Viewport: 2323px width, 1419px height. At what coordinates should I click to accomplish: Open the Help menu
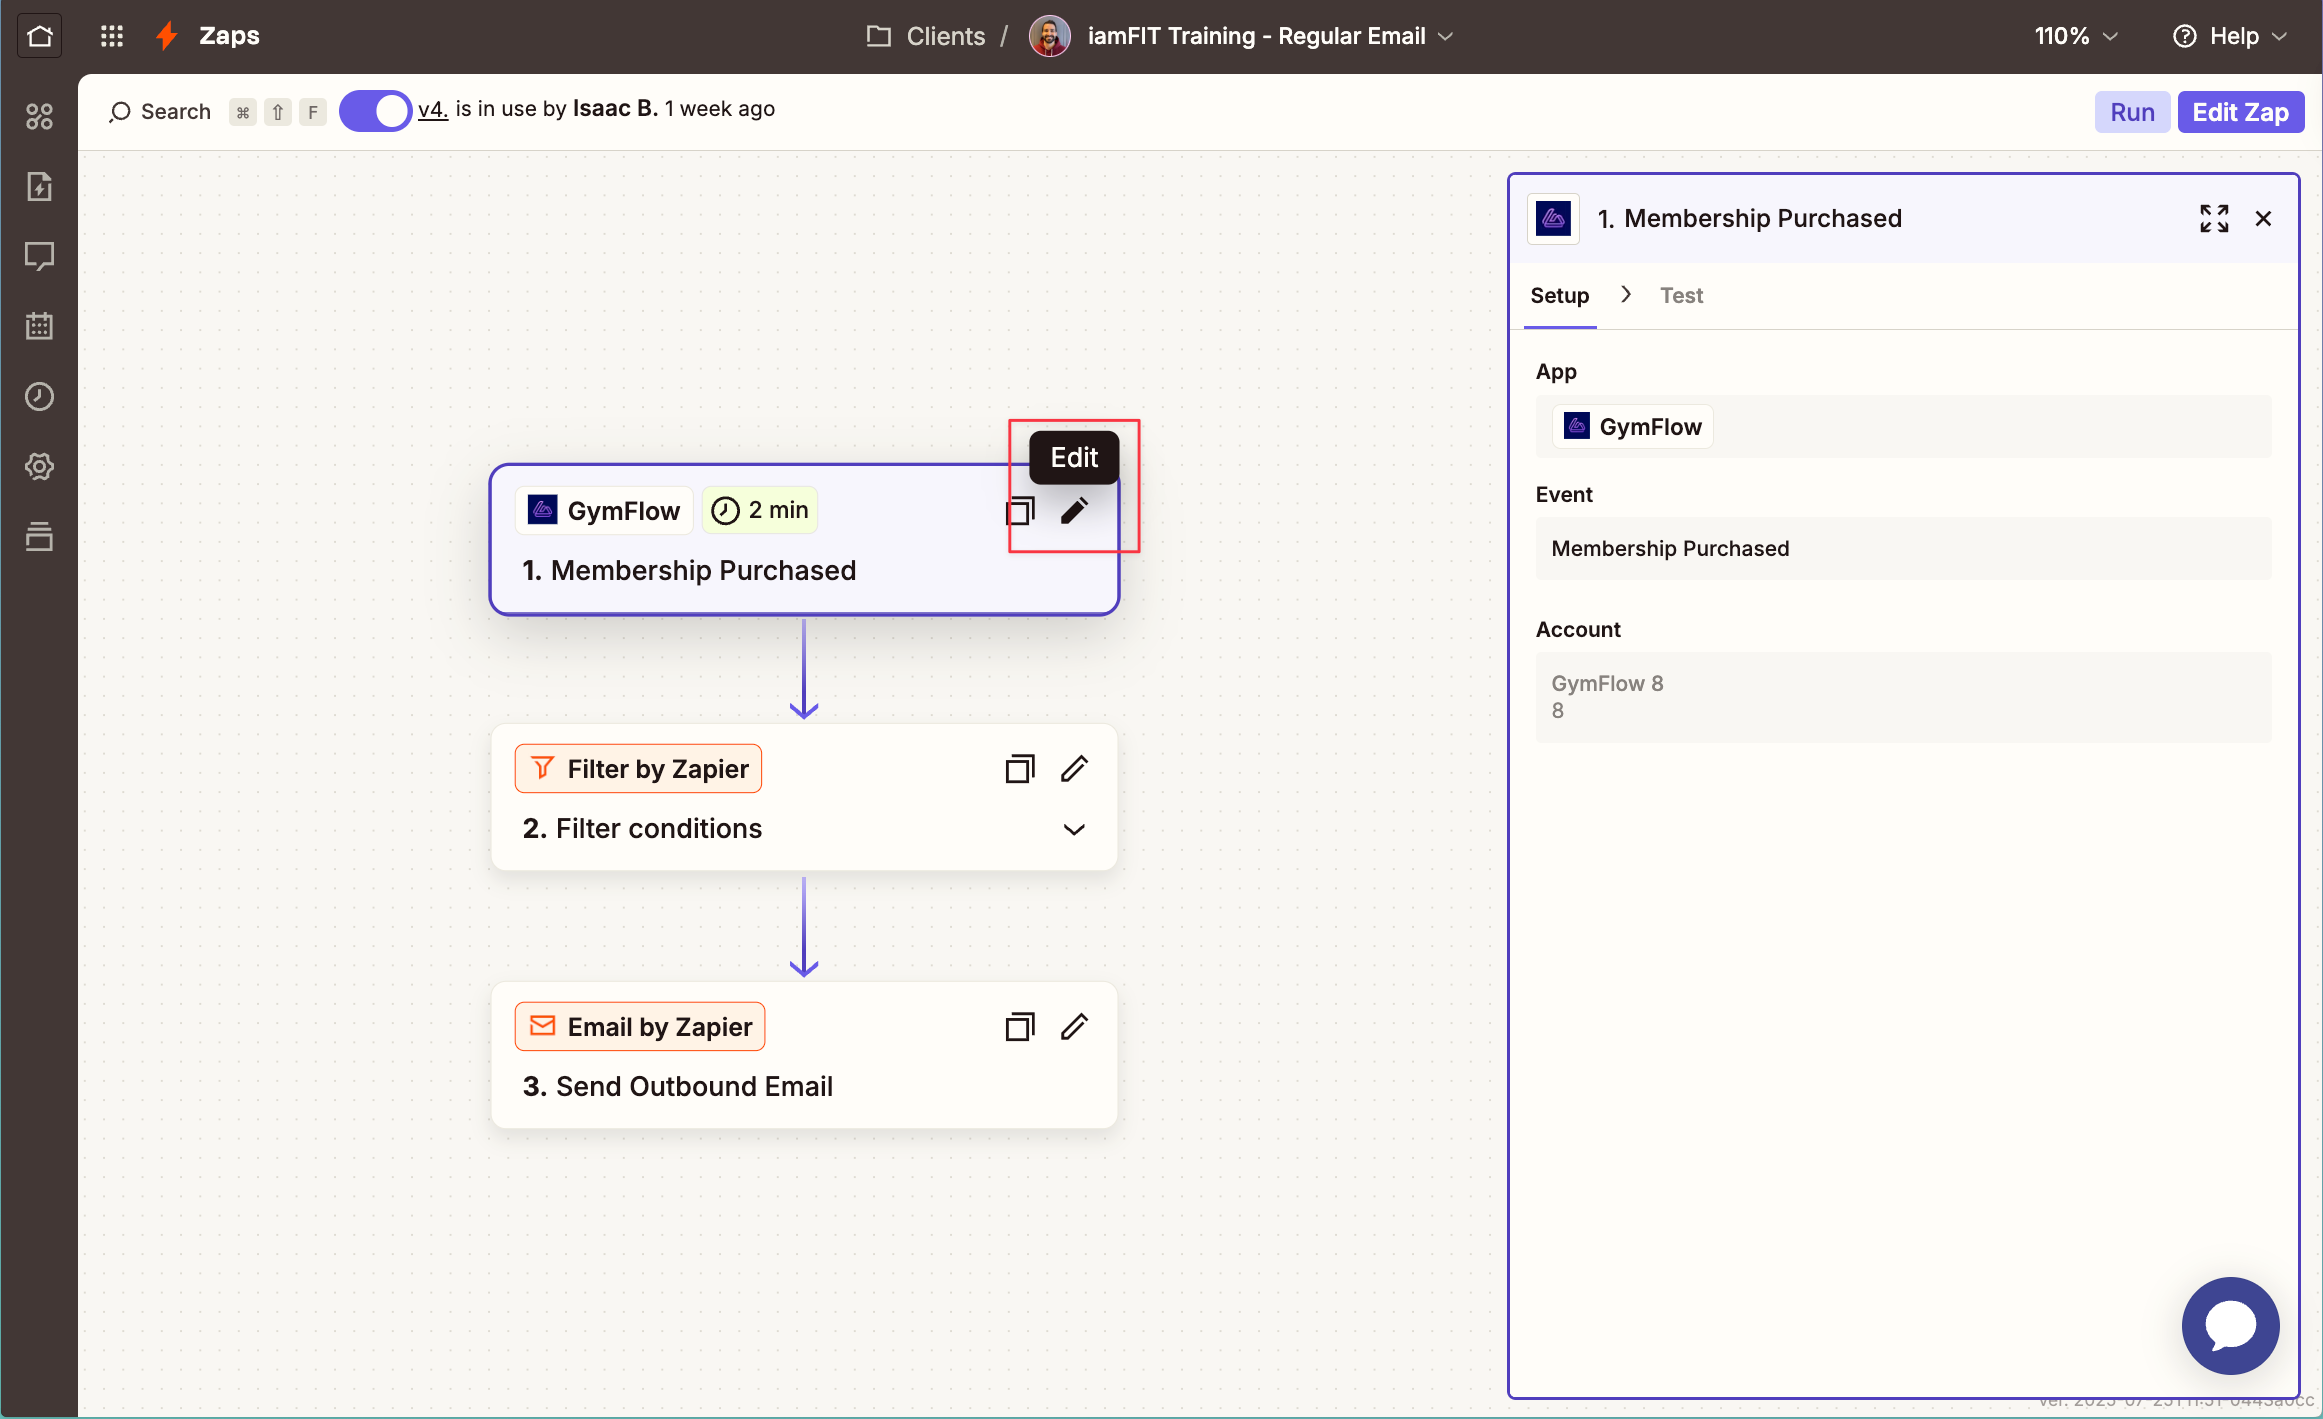2230,36
